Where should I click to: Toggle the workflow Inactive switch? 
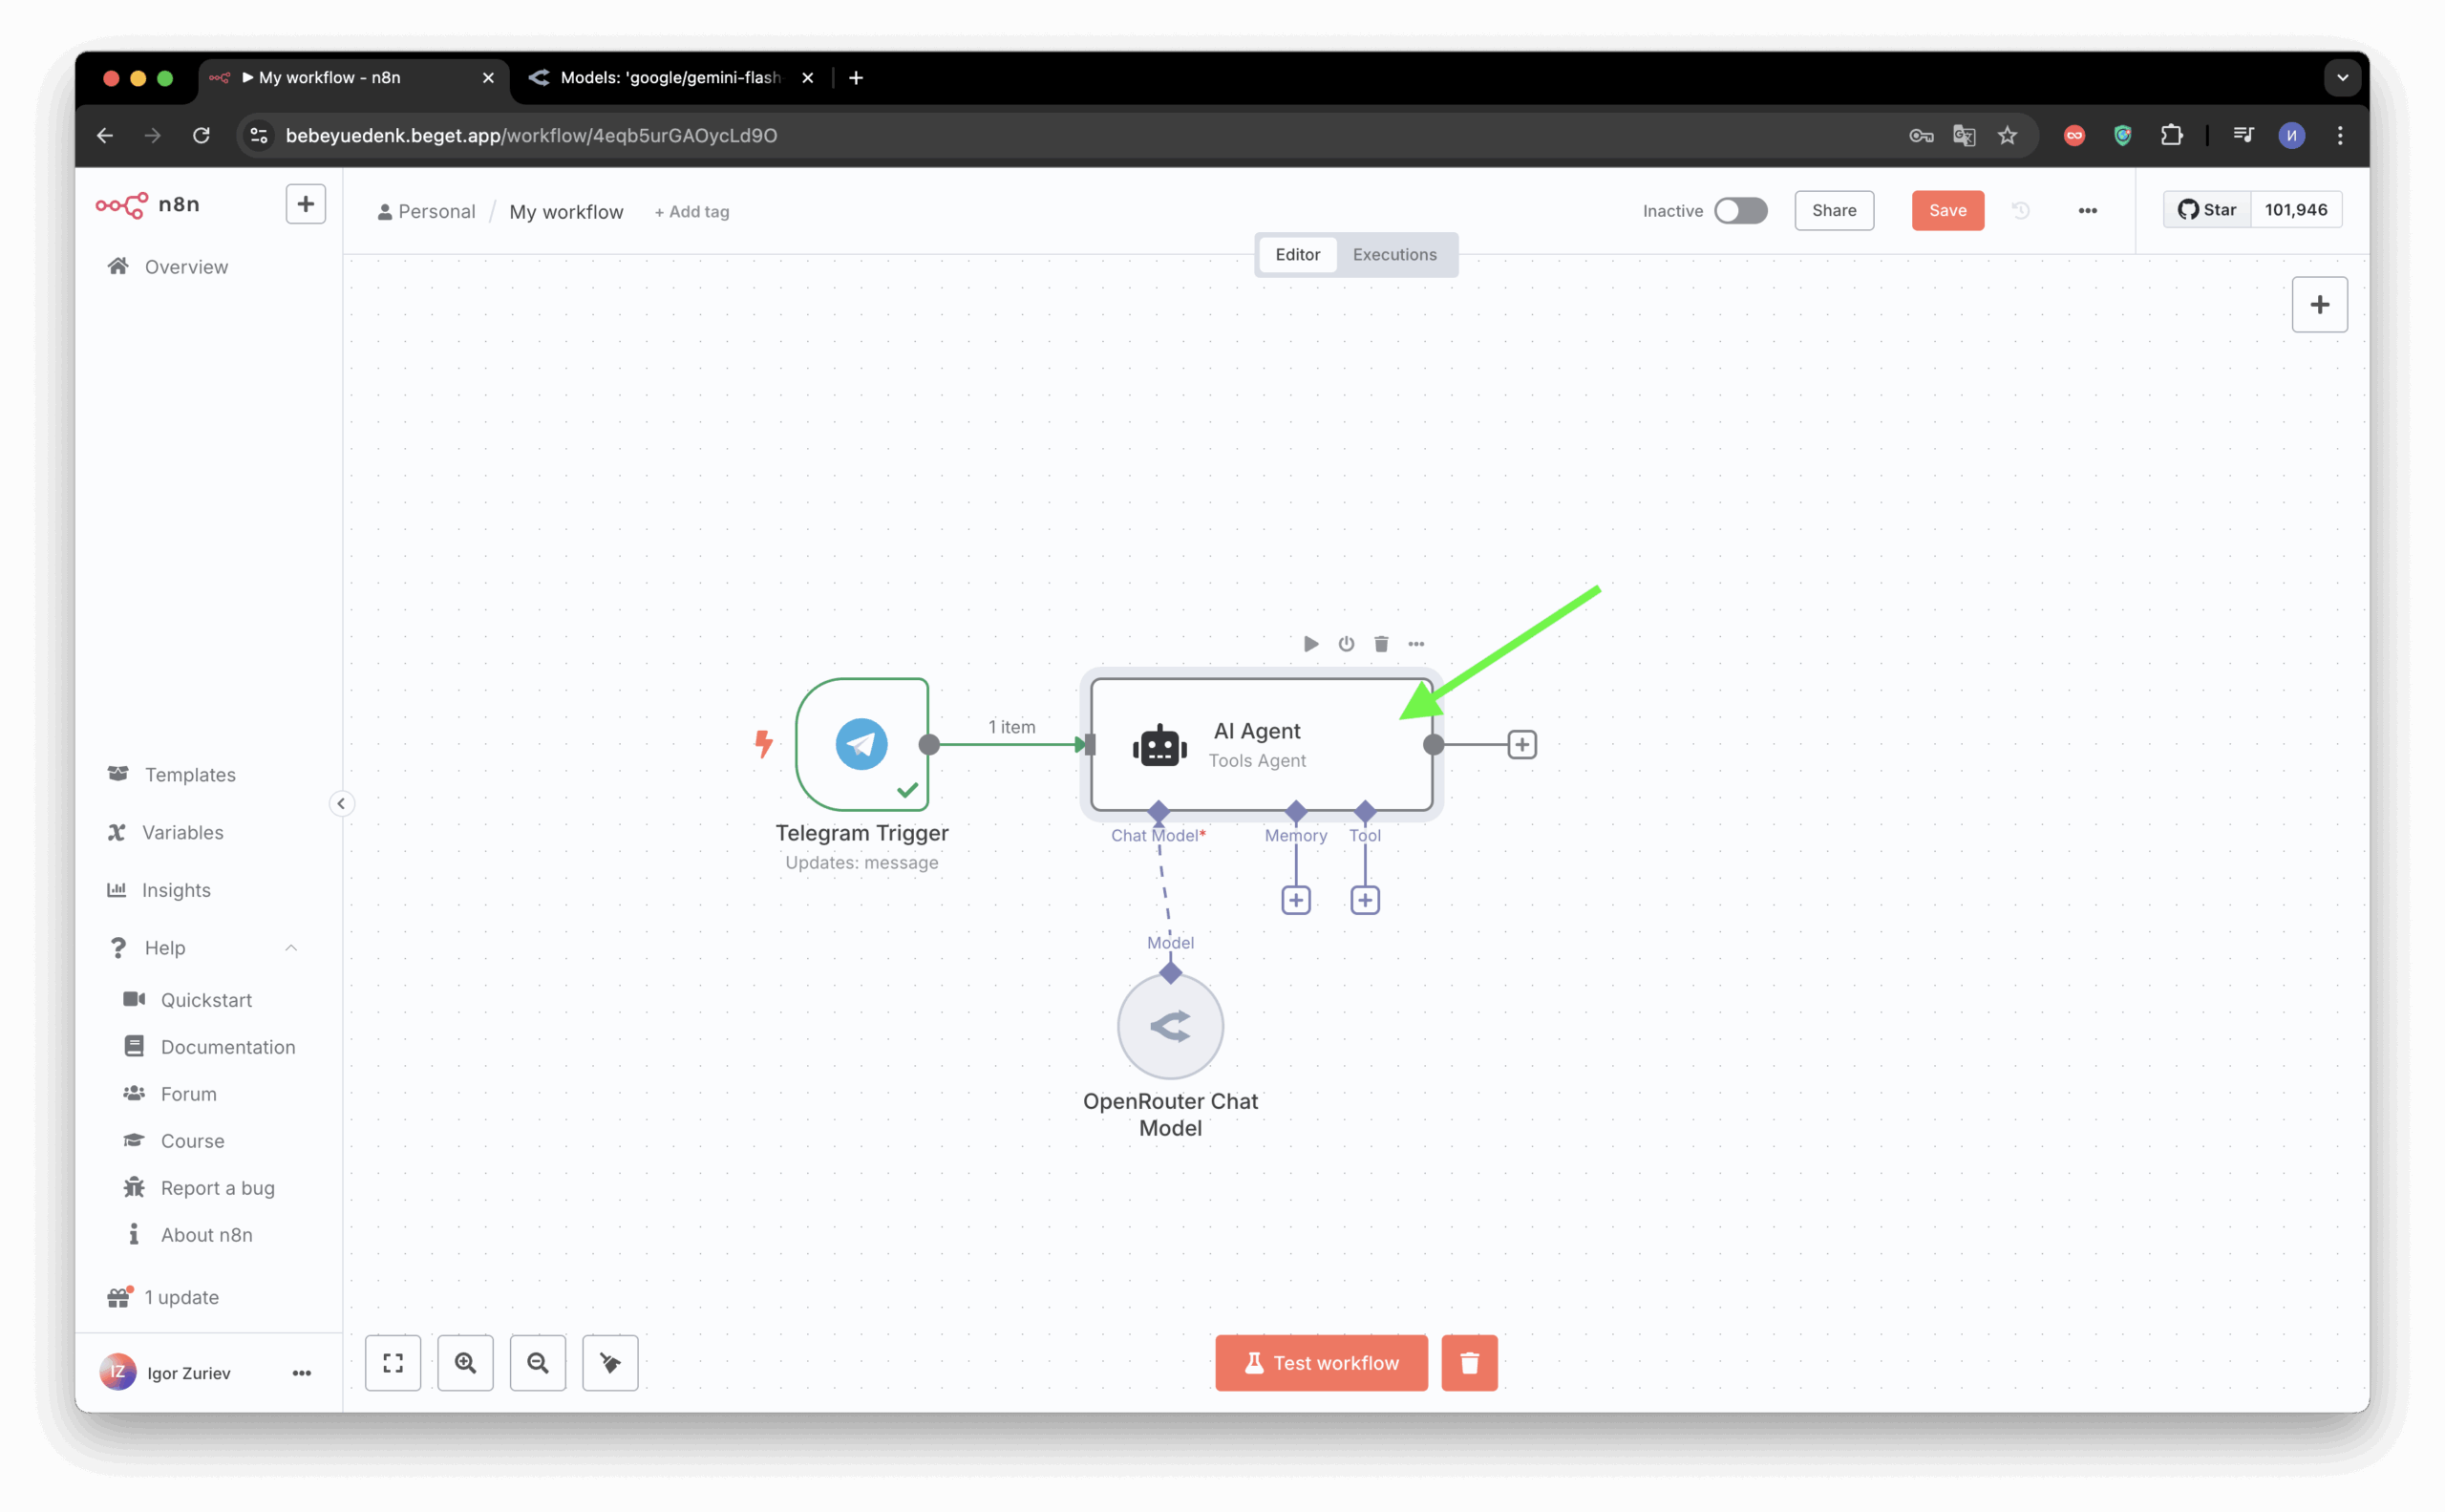1740,211
